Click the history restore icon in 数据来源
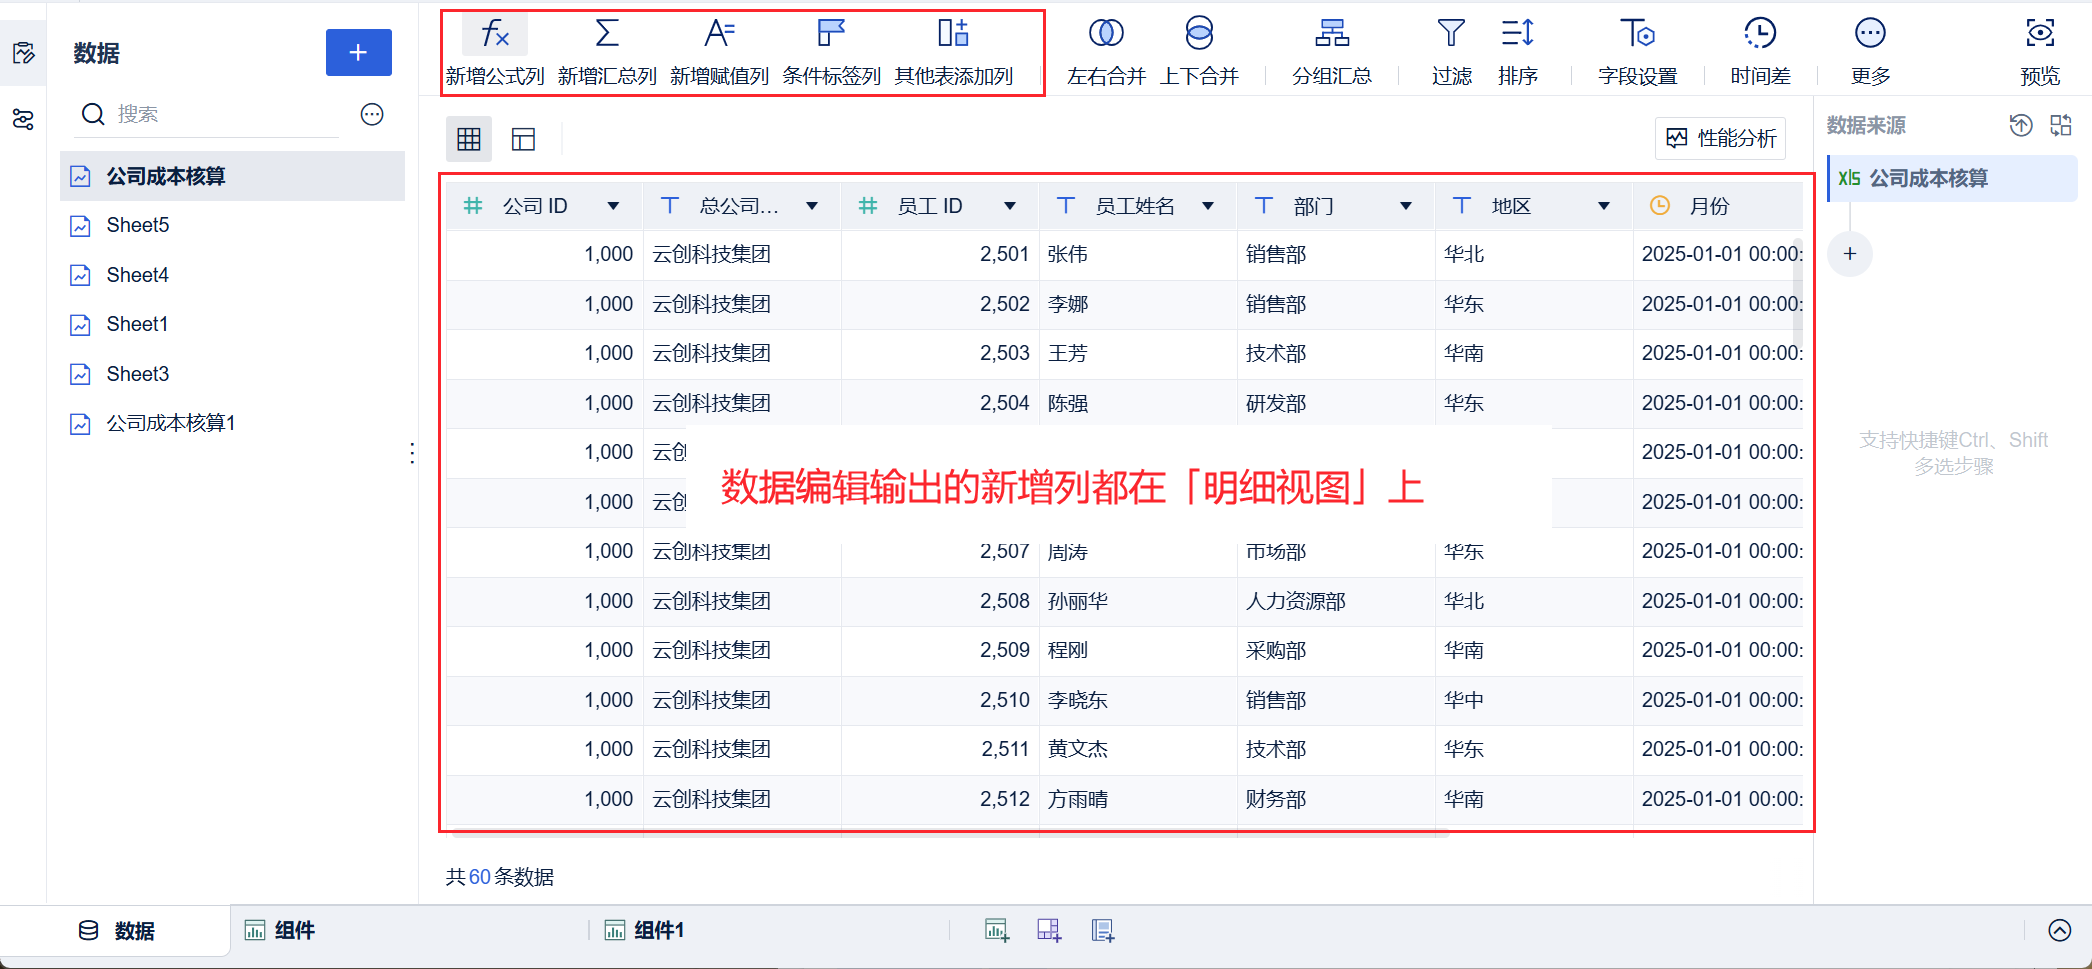This screenshot has height=969, width=2092. [2021, 125]
